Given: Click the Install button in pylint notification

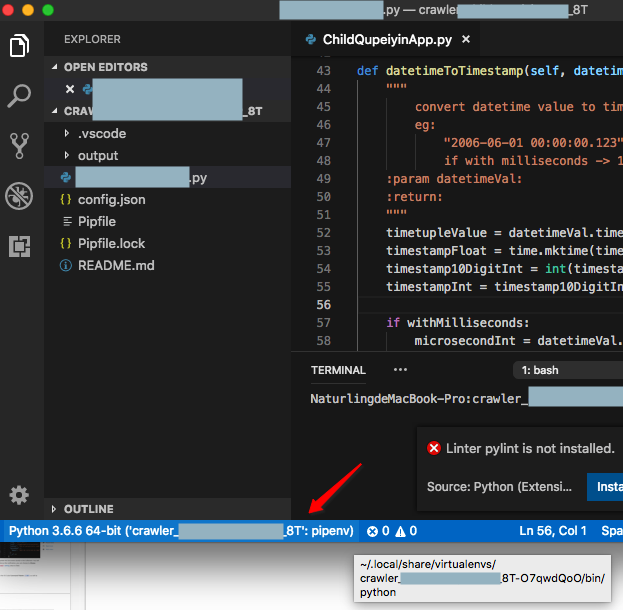Looking at the screenshot, I should point(605,487).
